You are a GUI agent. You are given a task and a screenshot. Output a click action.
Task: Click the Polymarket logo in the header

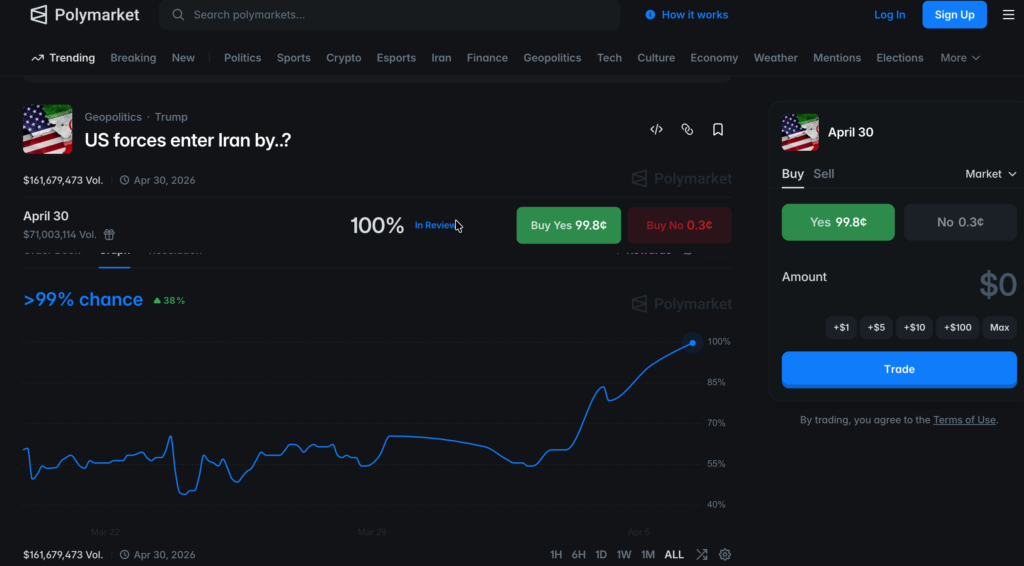coord(85,15)
